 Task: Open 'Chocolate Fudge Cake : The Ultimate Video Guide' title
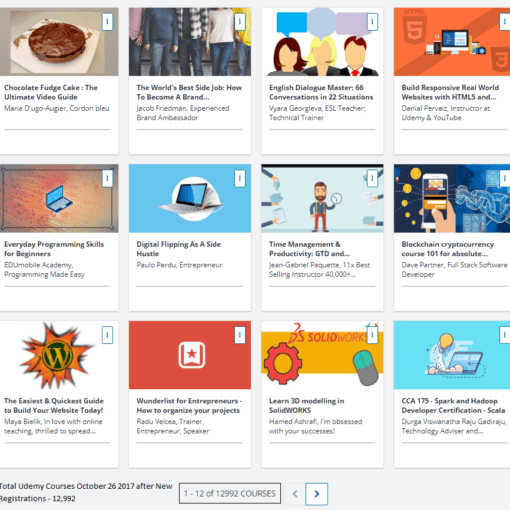click(51, 92)
